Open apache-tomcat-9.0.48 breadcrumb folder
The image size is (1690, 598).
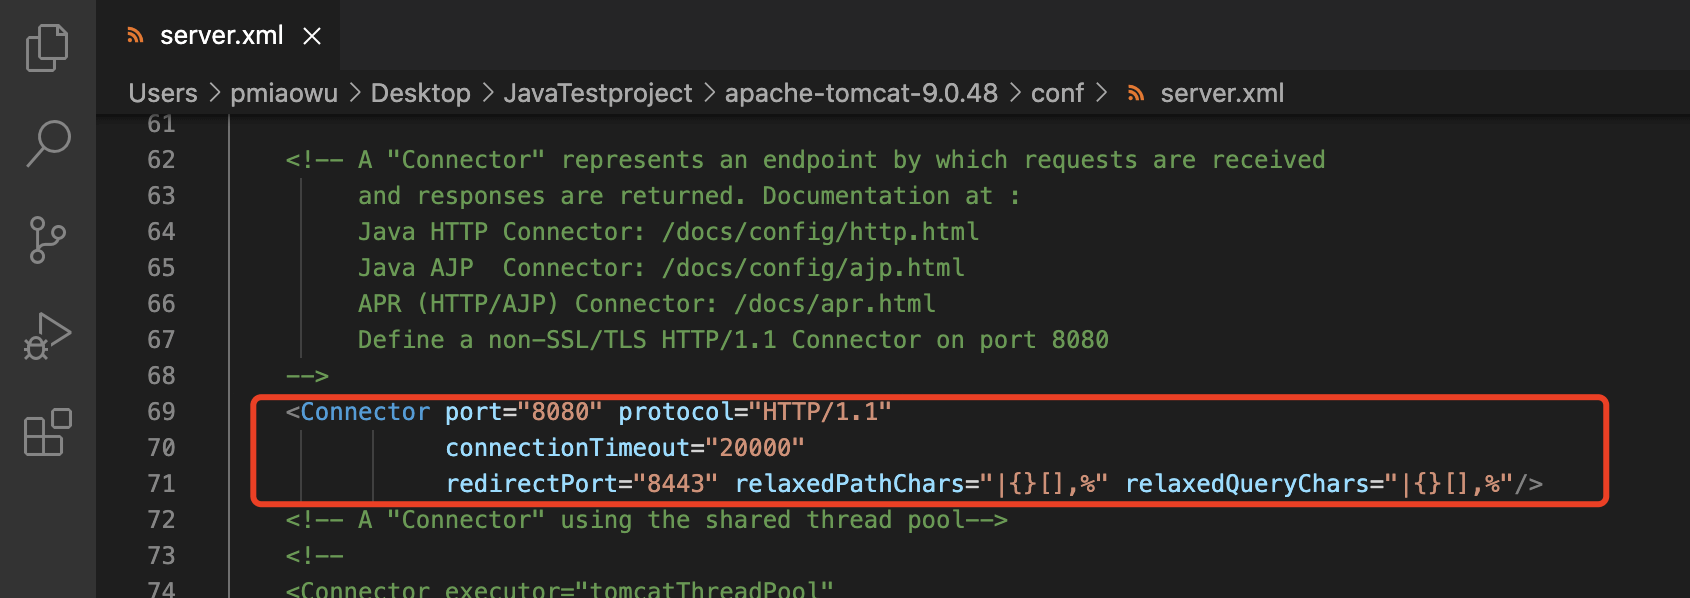tap(861, 93)
